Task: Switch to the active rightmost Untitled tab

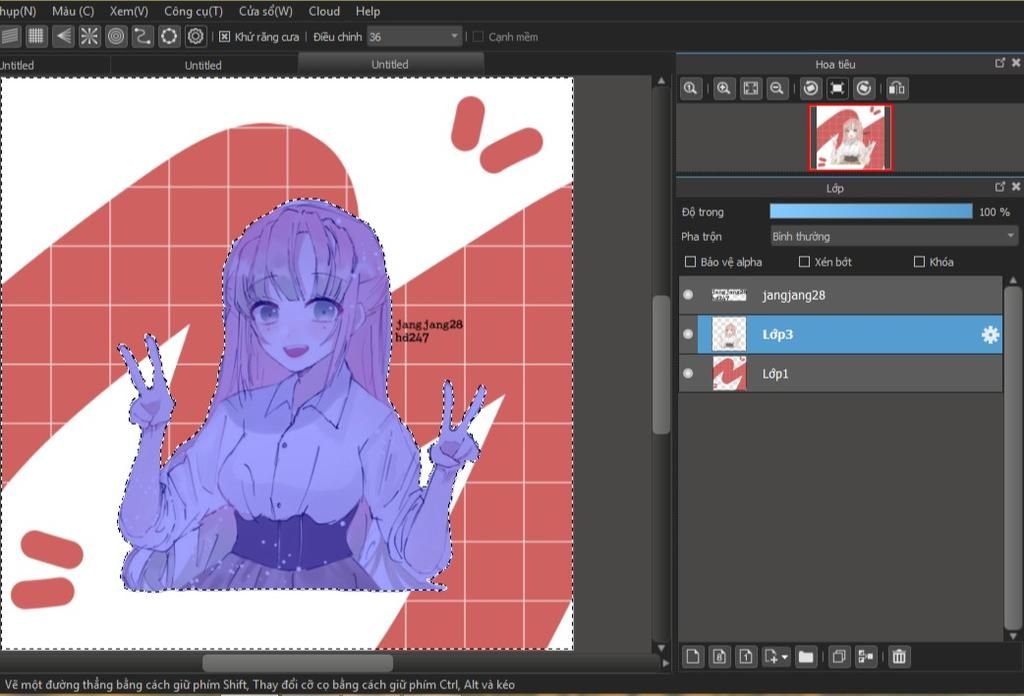Action: (x=391, y=64)
